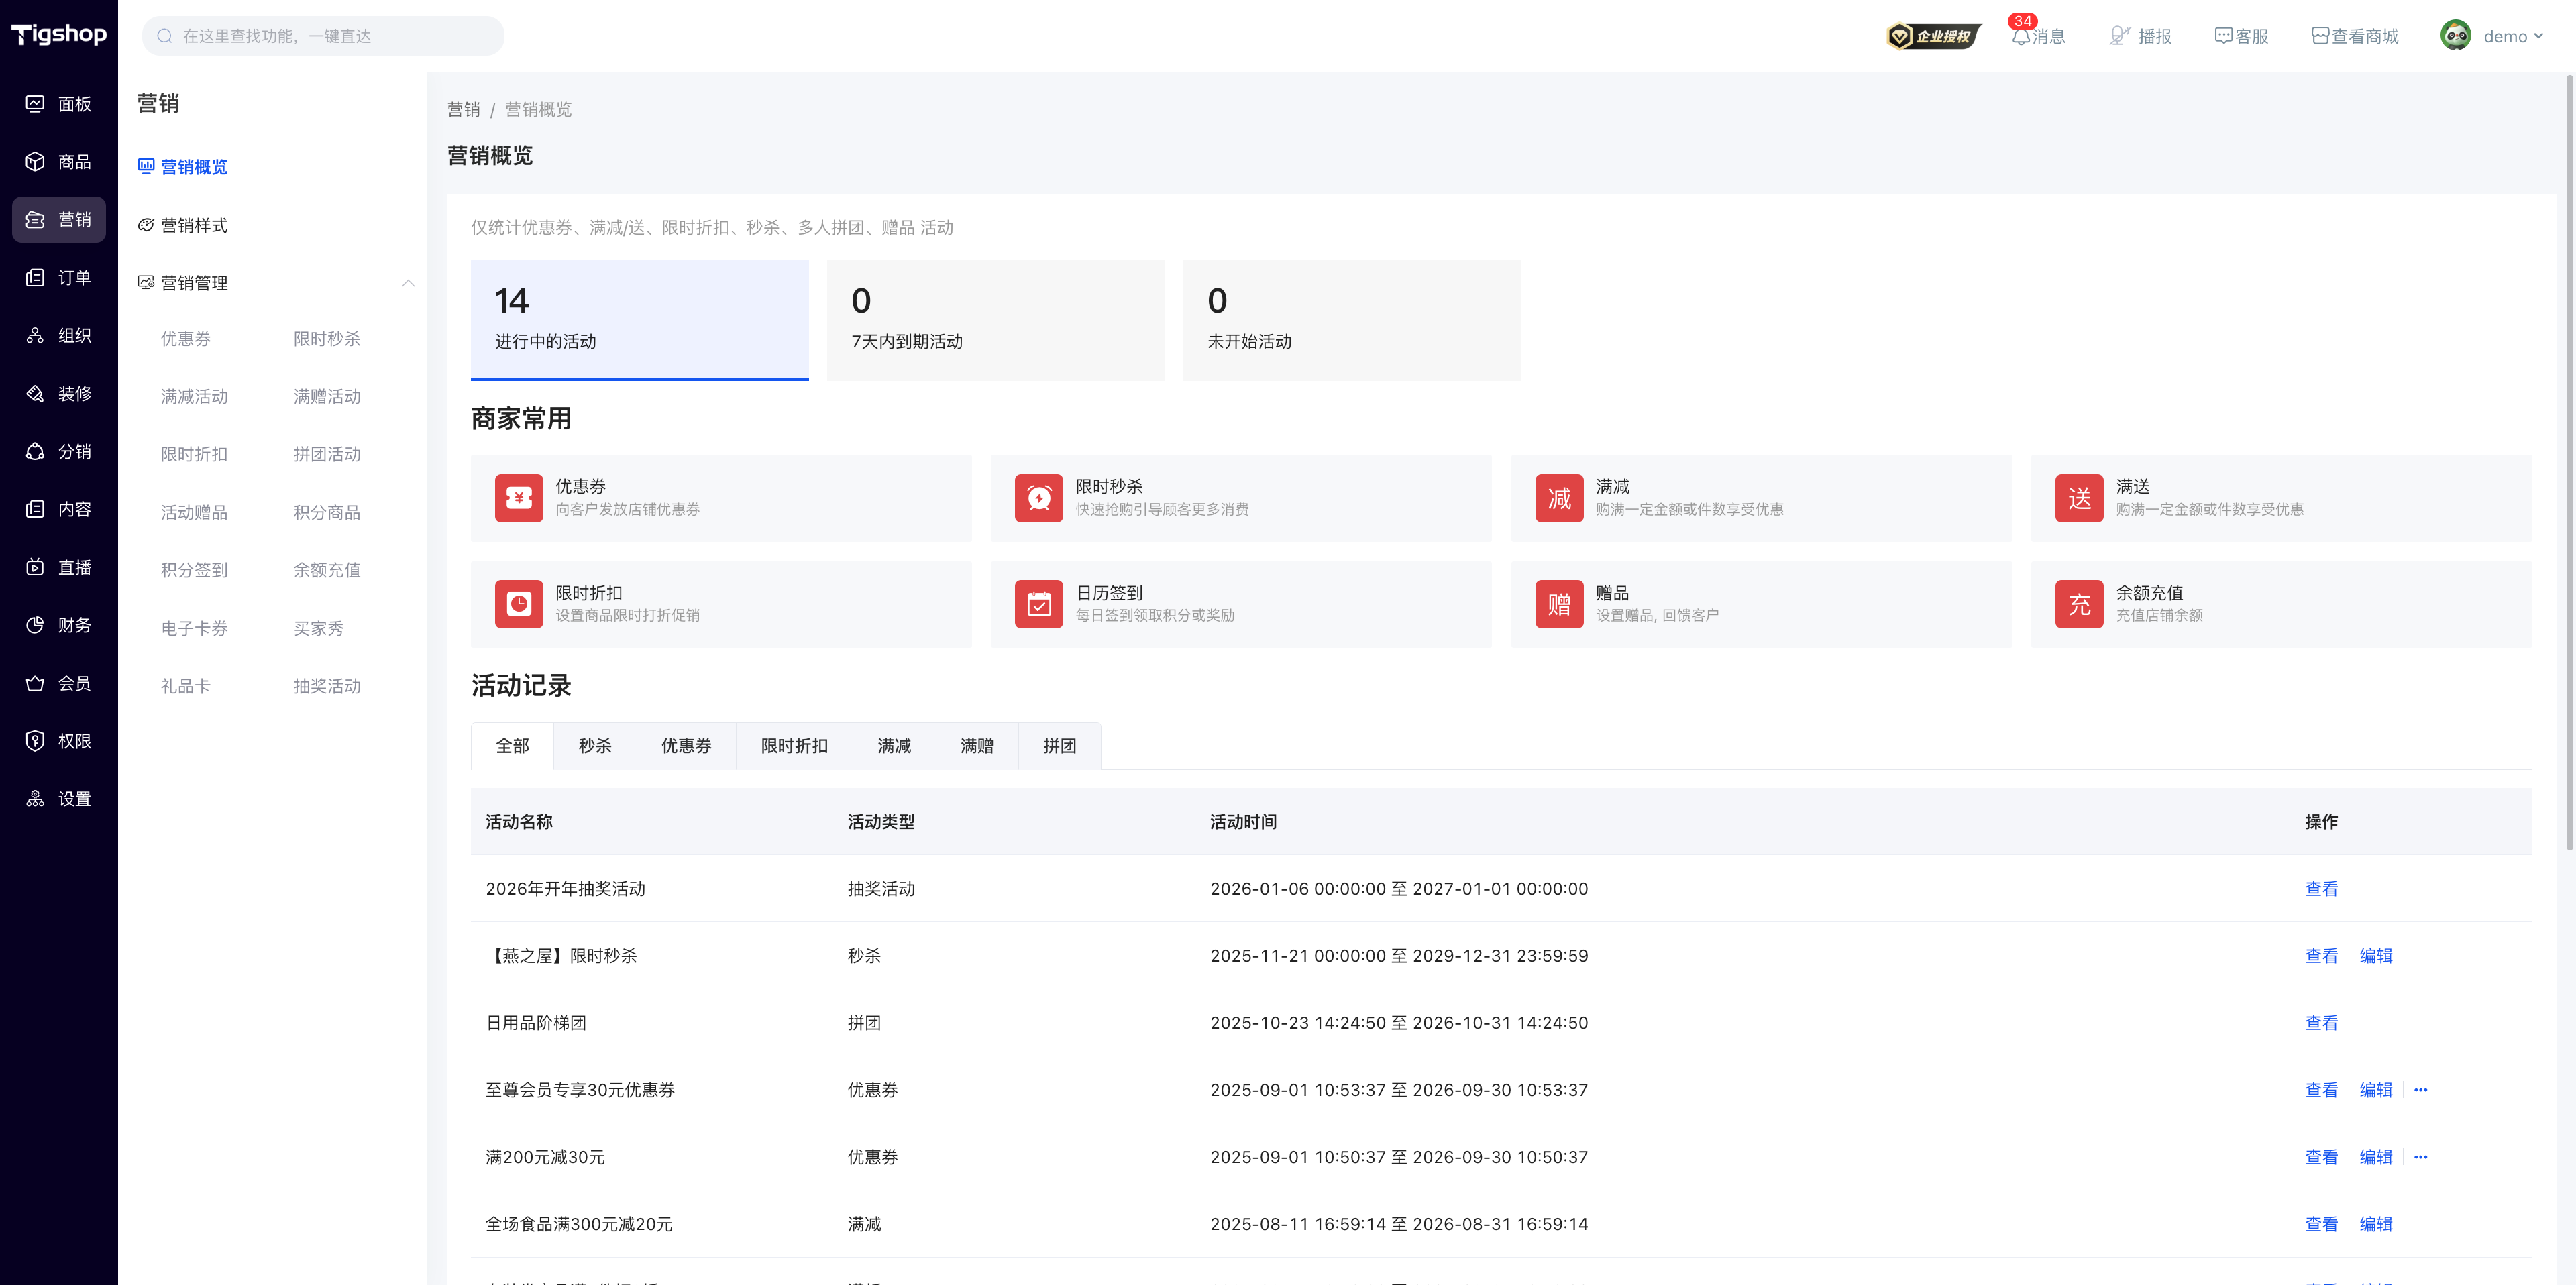
Task: Edit the 全场食品满300元减20元 activity
Action: coord(2376,1224)
